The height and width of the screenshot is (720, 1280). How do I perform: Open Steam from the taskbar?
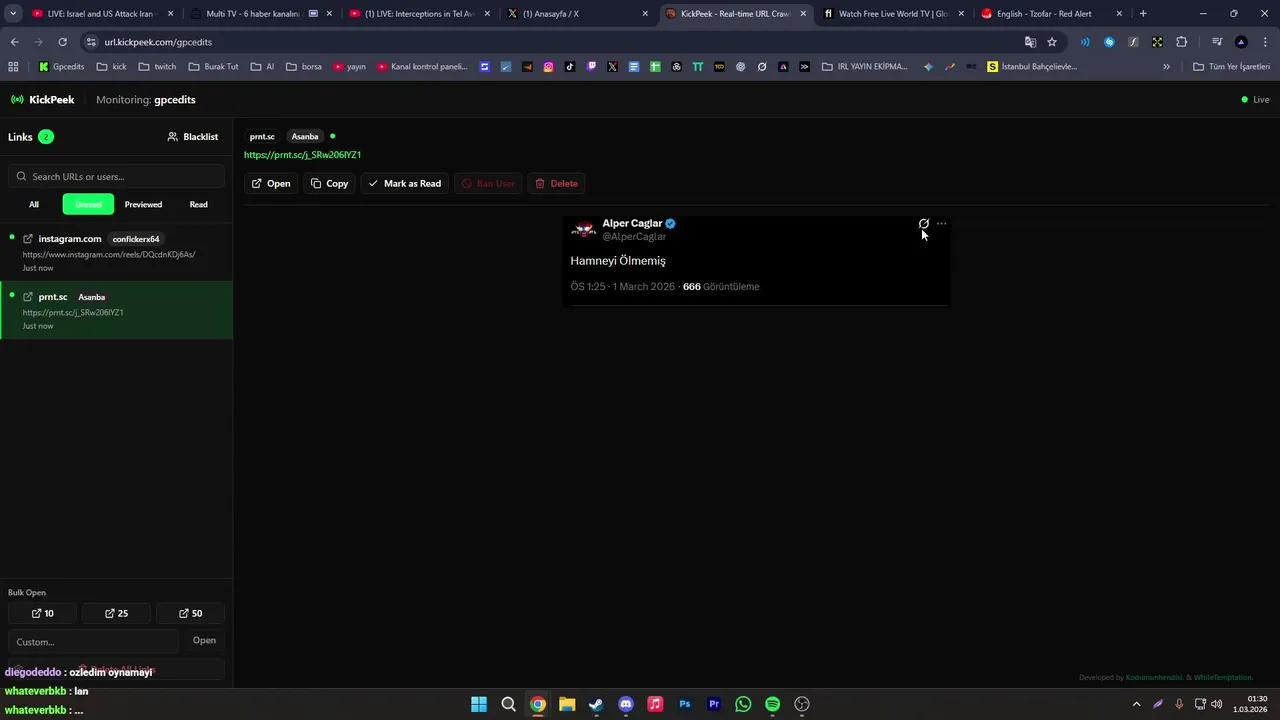click(596, 704)
